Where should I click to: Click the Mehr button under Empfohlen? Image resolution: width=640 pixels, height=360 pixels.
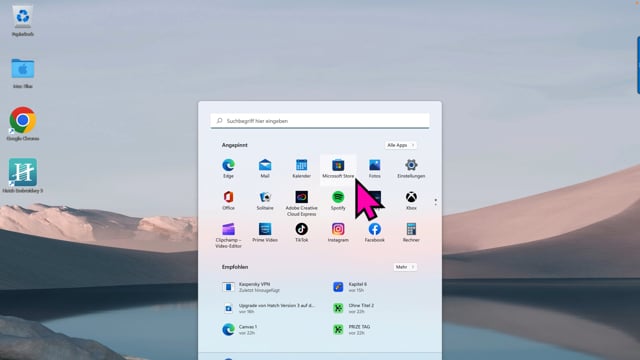[405, 267]
